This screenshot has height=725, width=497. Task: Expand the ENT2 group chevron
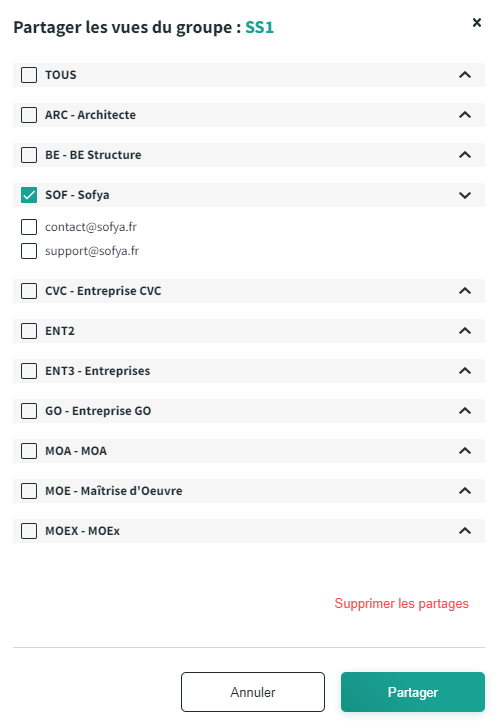(x=465, y=331)
